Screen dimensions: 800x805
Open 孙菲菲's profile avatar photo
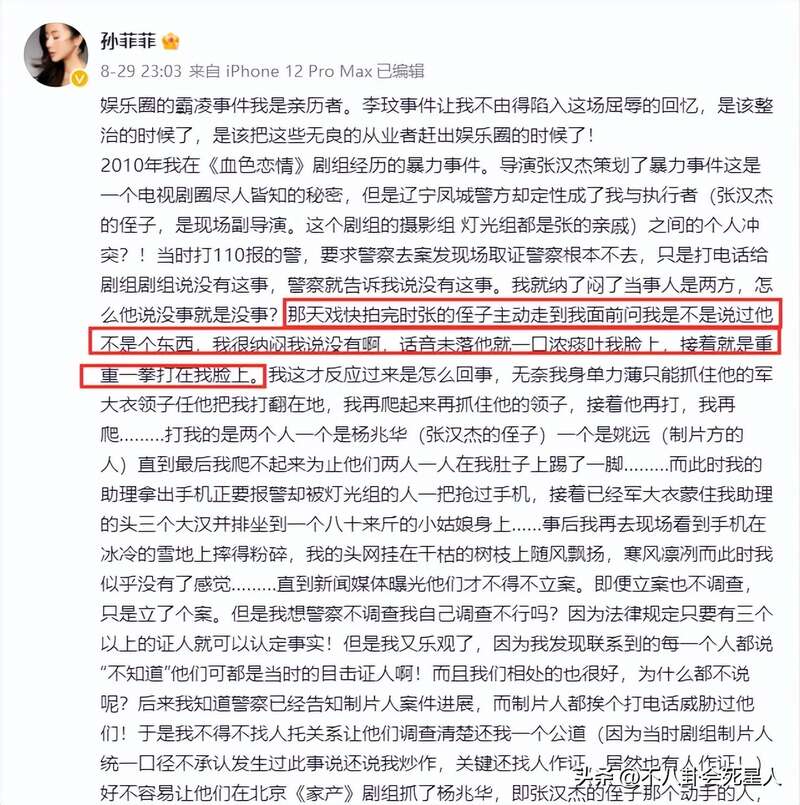[55, 53]
